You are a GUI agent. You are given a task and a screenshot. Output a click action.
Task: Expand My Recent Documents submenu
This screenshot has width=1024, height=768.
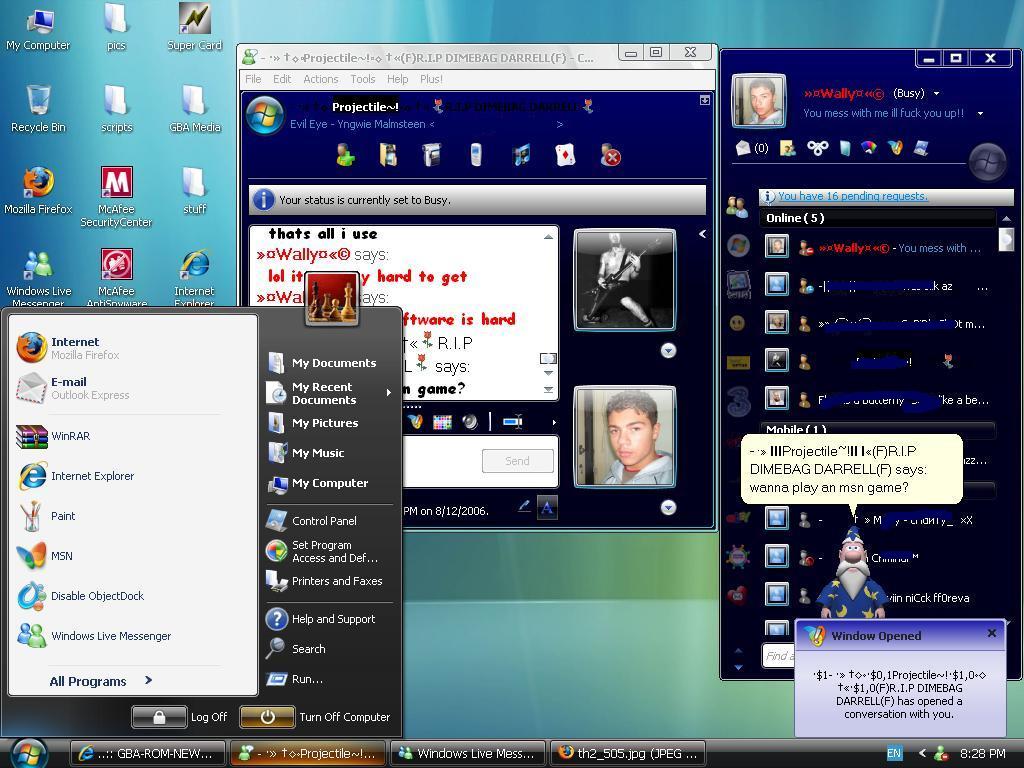pyautogui.click(x=388, y=393)
